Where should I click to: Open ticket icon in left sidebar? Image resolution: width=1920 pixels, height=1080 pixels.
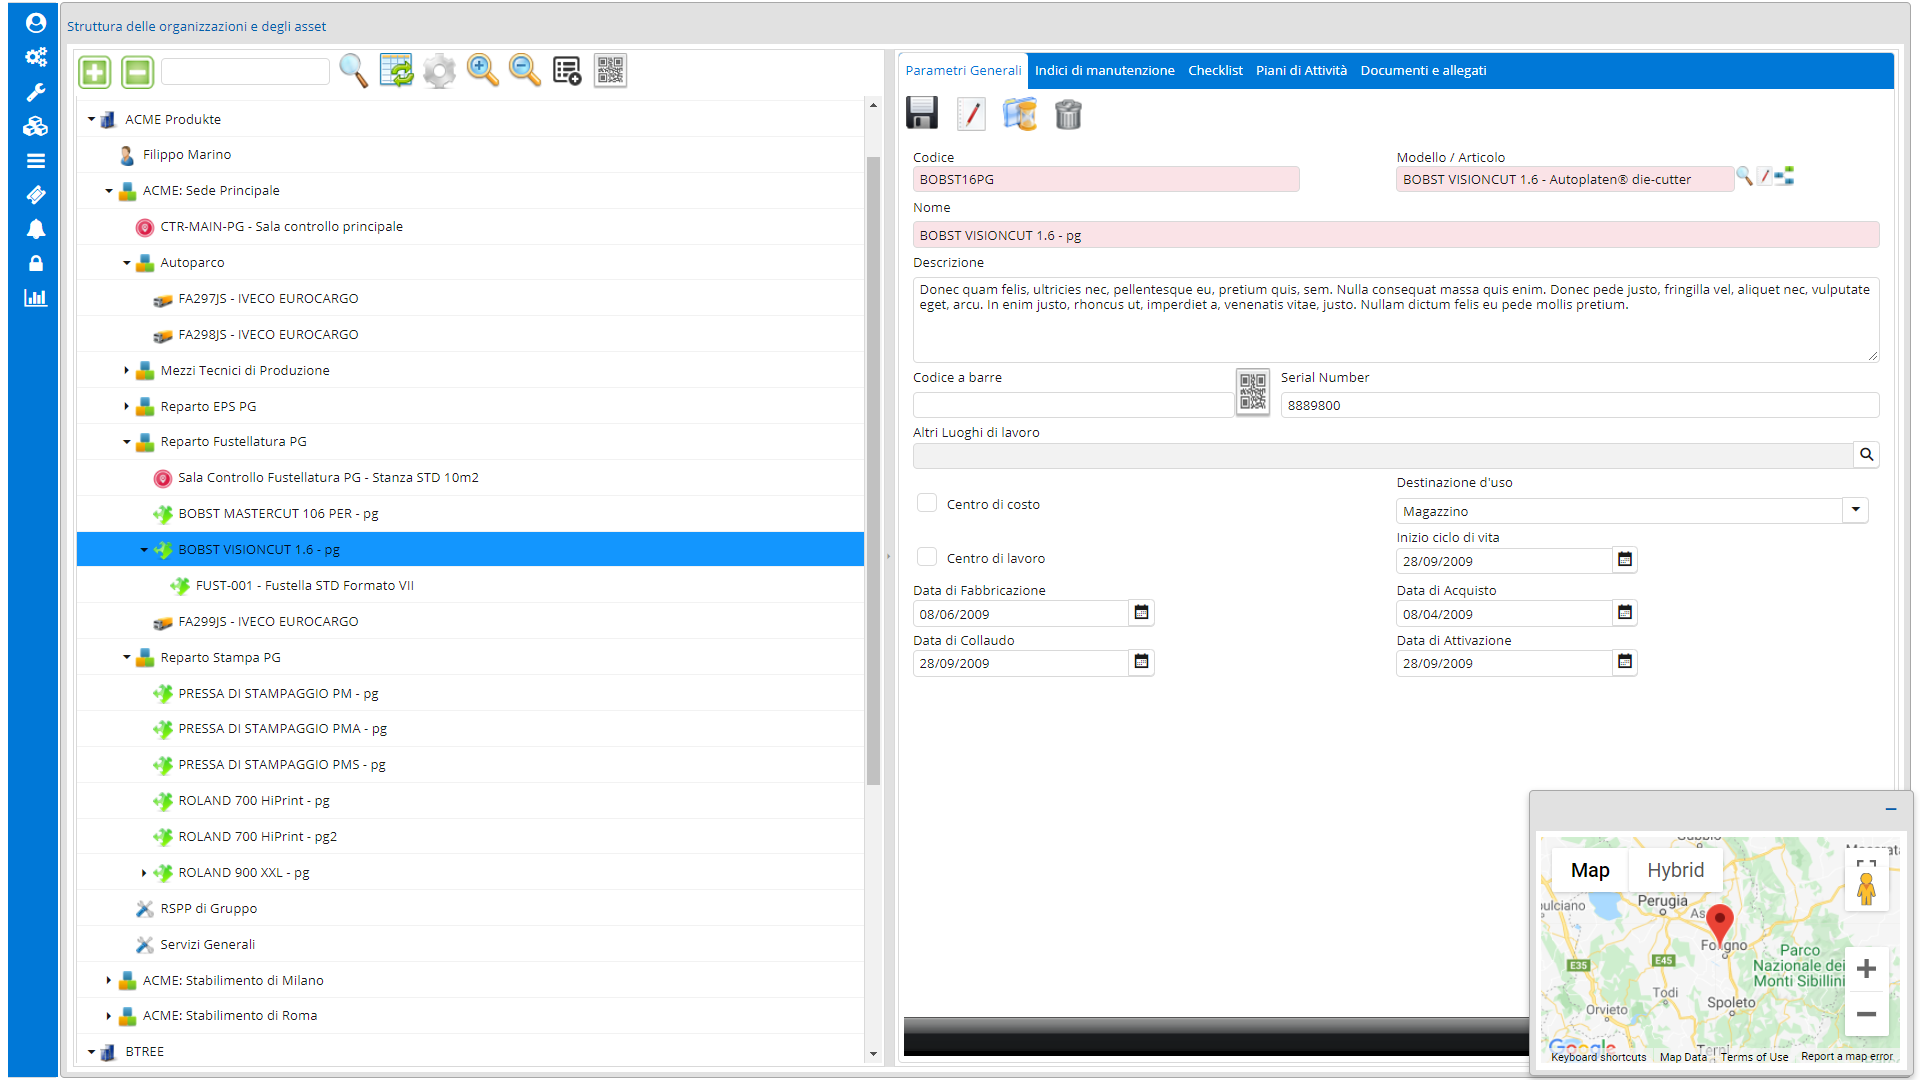(x=36, y=194)
